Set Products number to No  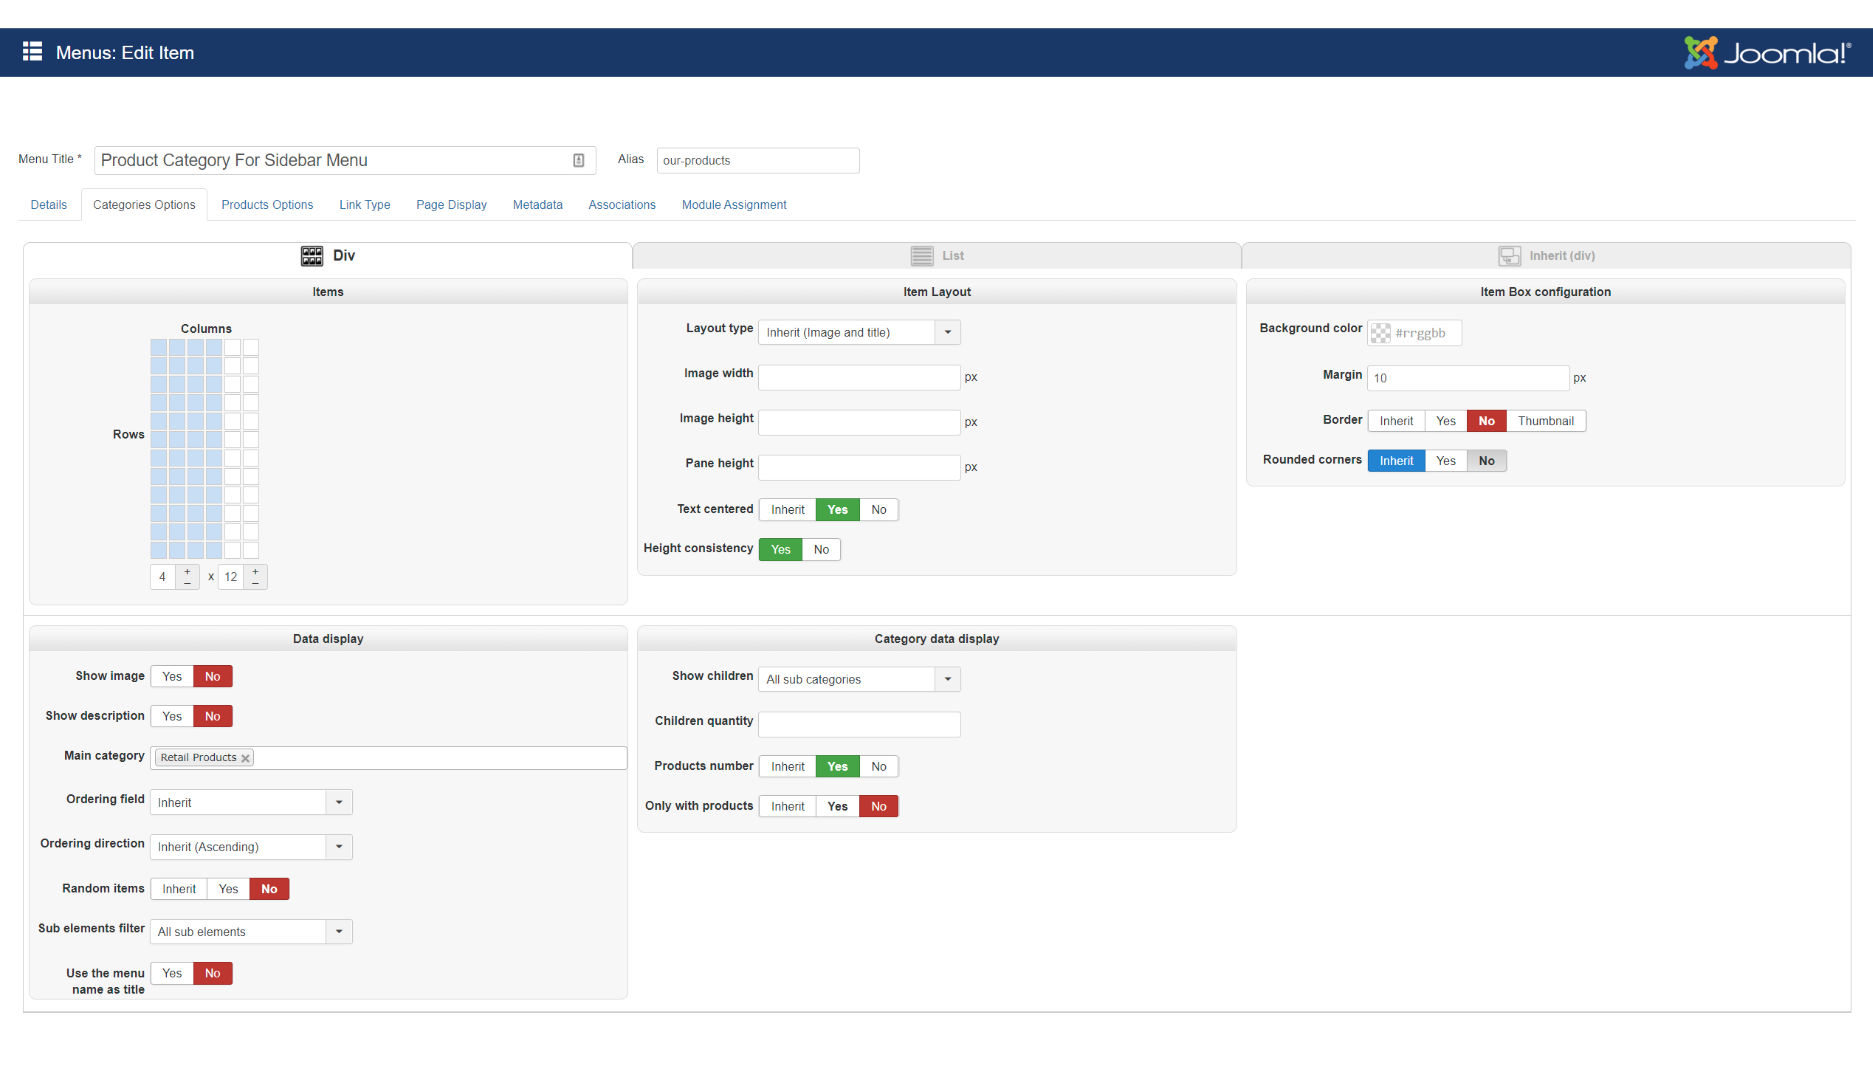[879, 767]
